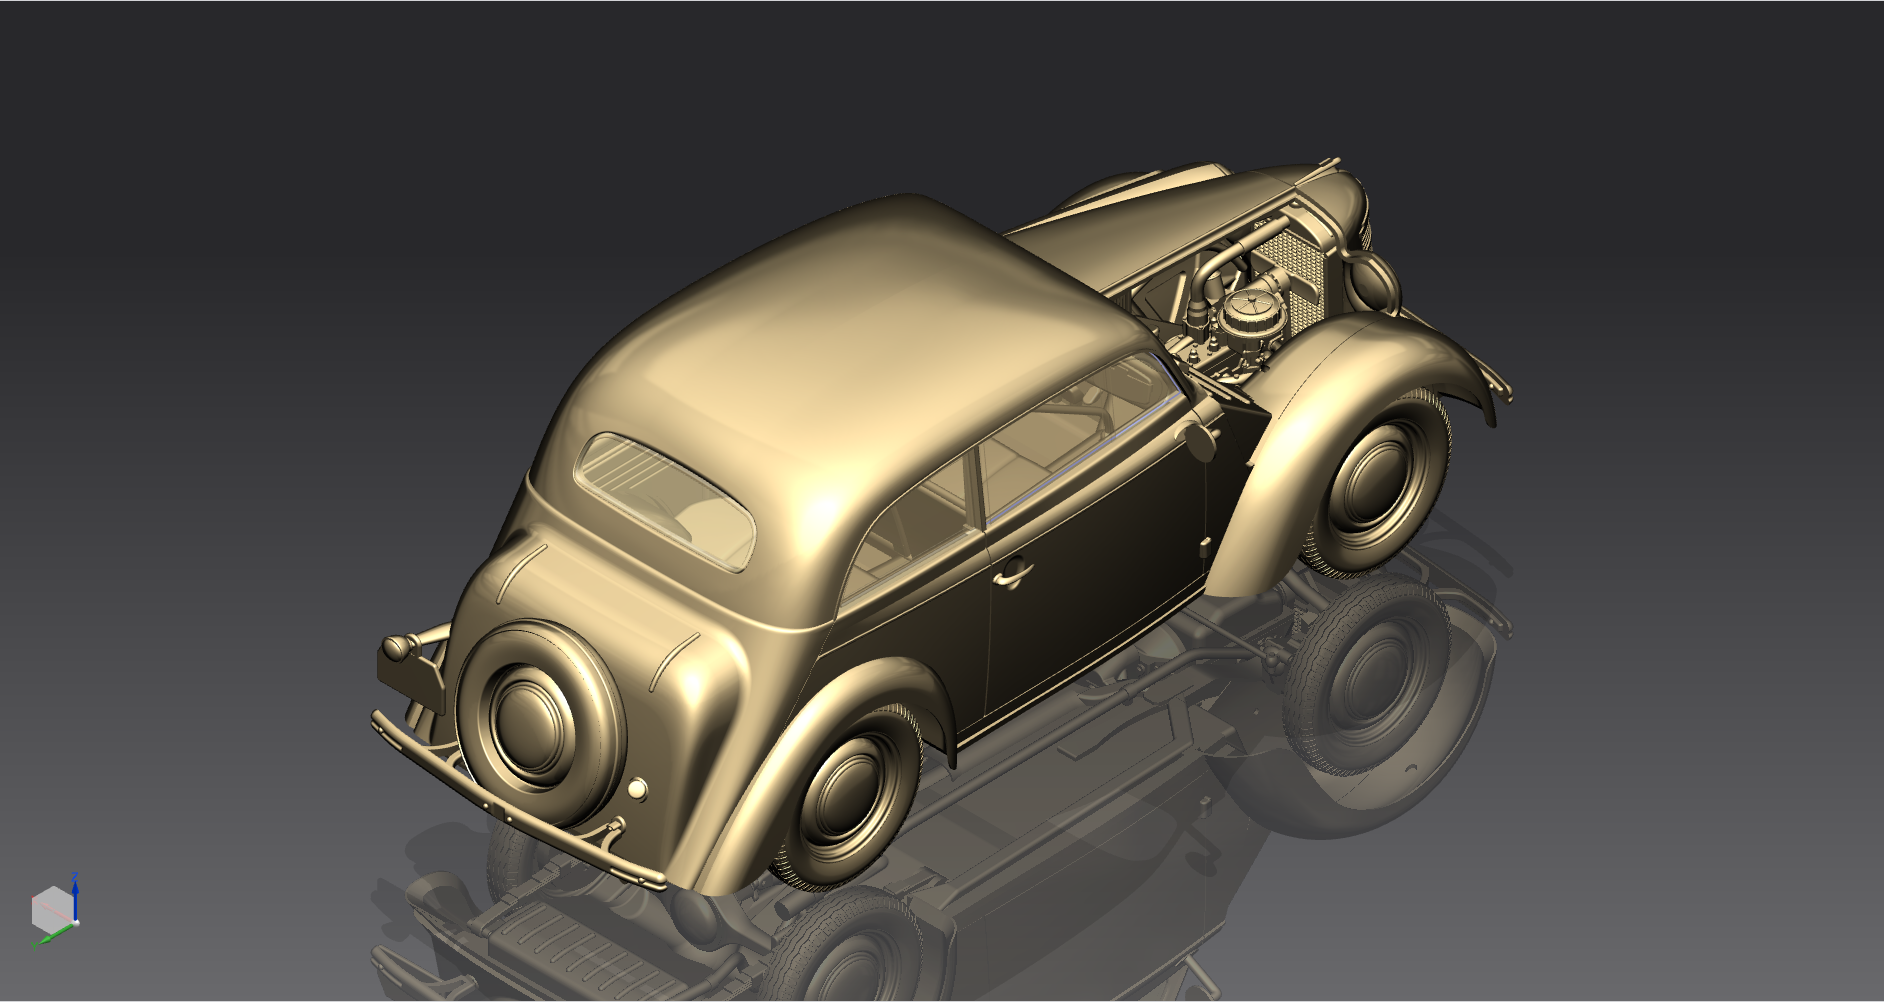Select the car's rear window glass
The height and width of the screenshot is (1002, 1884).
click(x=664, y=499)
